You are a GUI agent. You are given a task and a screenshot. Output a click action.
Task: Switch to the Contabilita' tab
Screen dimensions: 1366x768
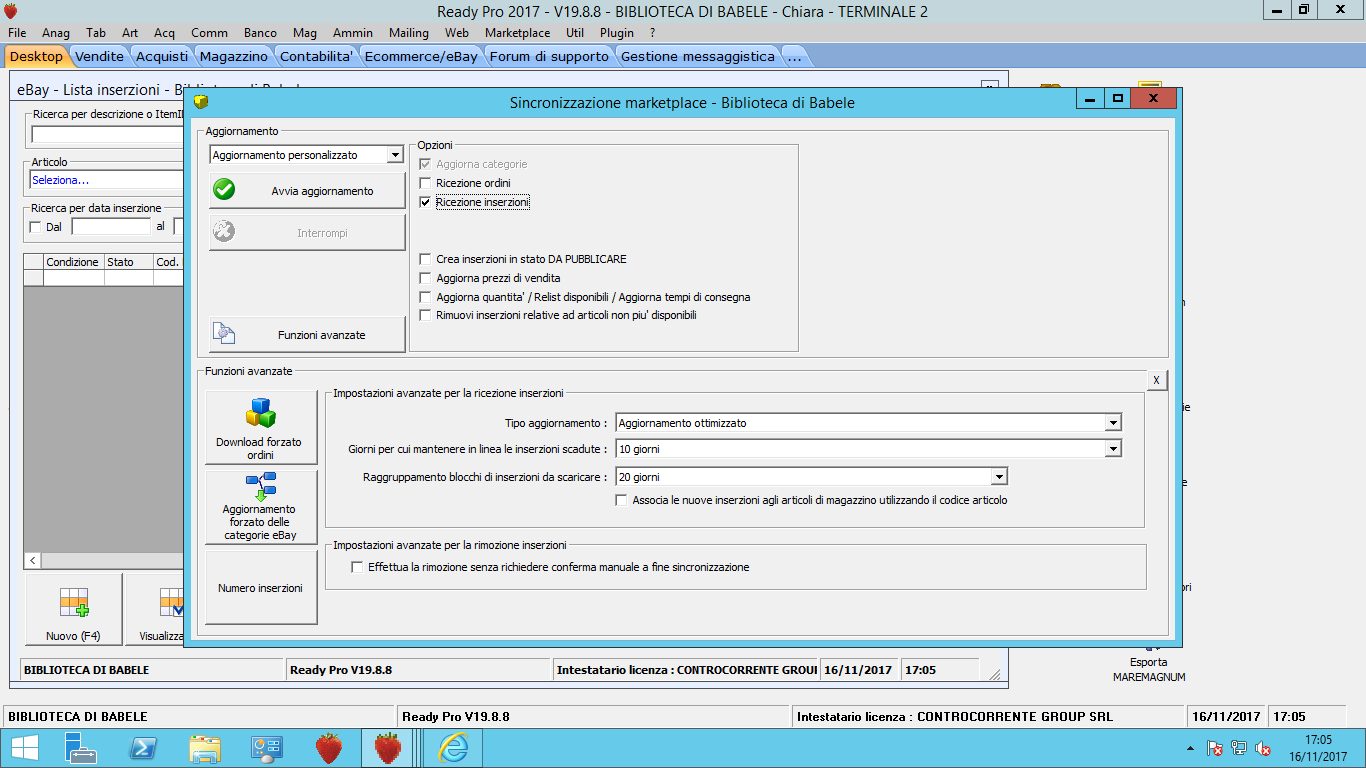point(316,57)
